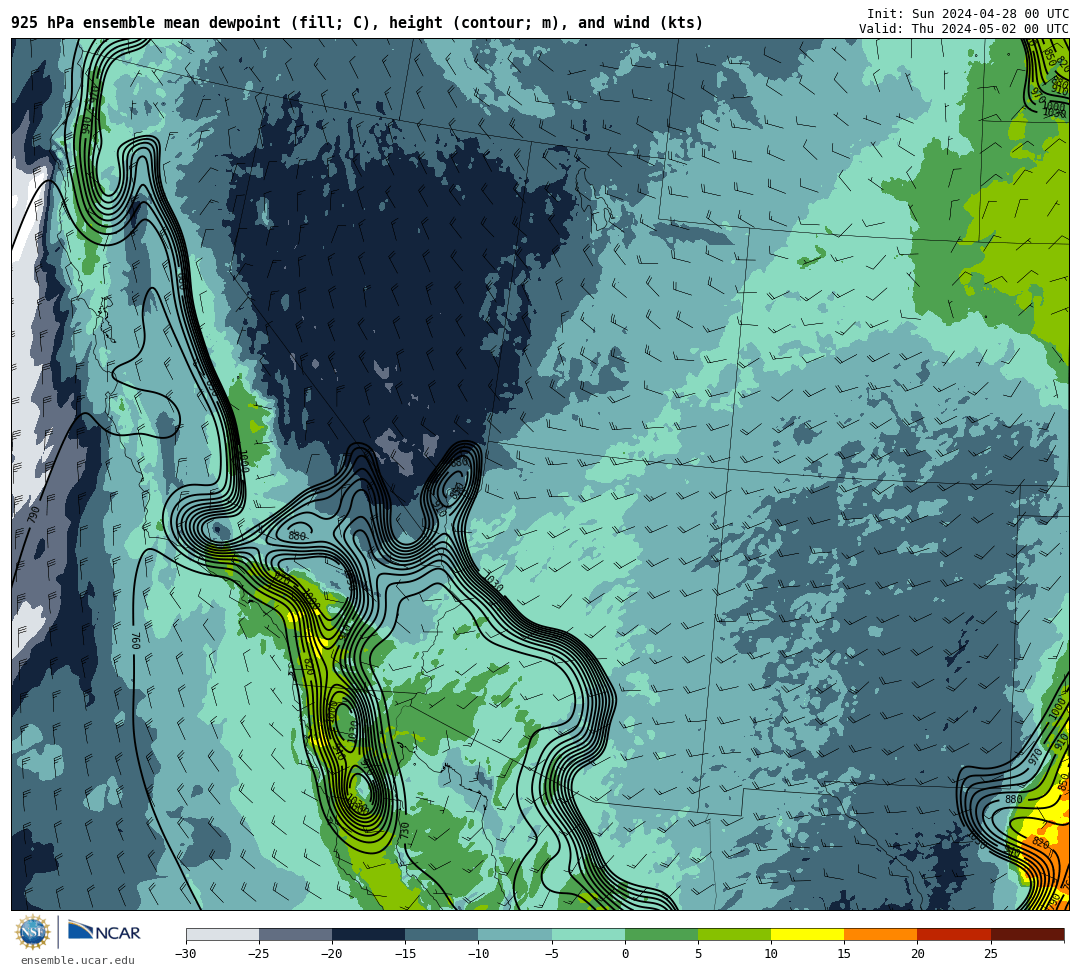The height and width of the screenshot is (973, 1080).
Task: Pick the teal -10 to -5 colorbar segment
Action: (x=515, y=934)
